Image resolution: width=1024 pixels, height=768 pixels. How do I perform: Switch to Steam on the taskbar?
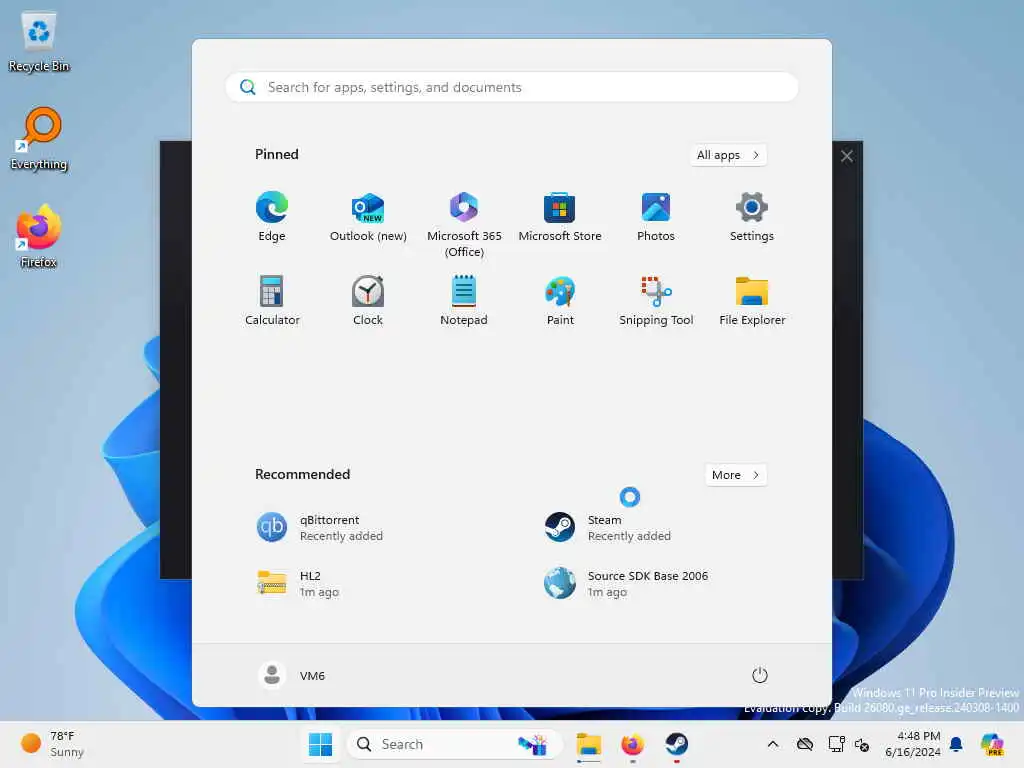(677, 744)
